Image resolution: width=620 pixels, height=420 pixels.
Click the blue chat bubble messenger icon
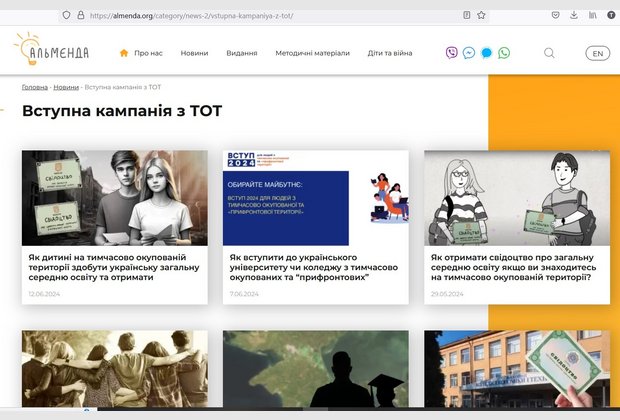click(x=486, y=53)
